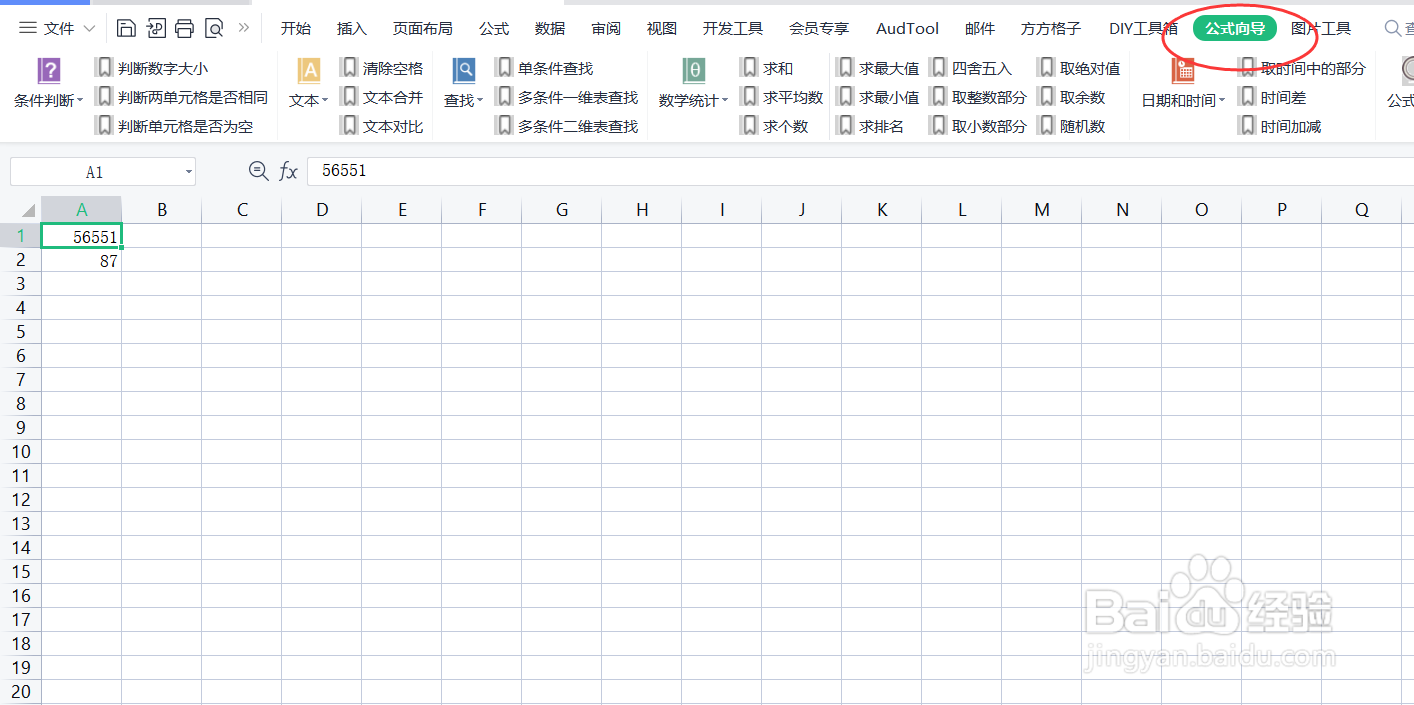Viewport: 1414px width, 705px height.
Task: Click 求和
Action: [767, 68]
